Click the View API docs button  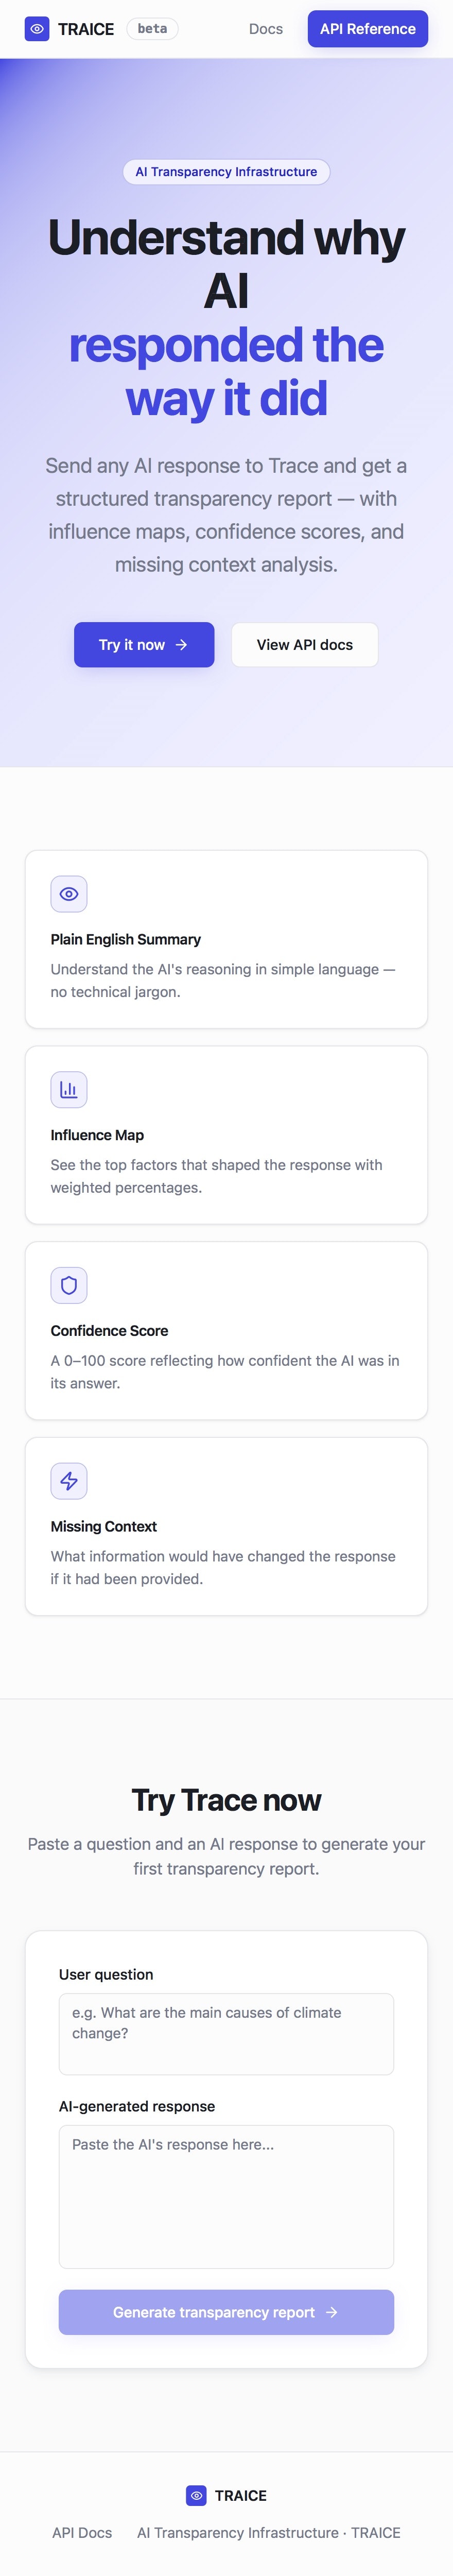304,645
